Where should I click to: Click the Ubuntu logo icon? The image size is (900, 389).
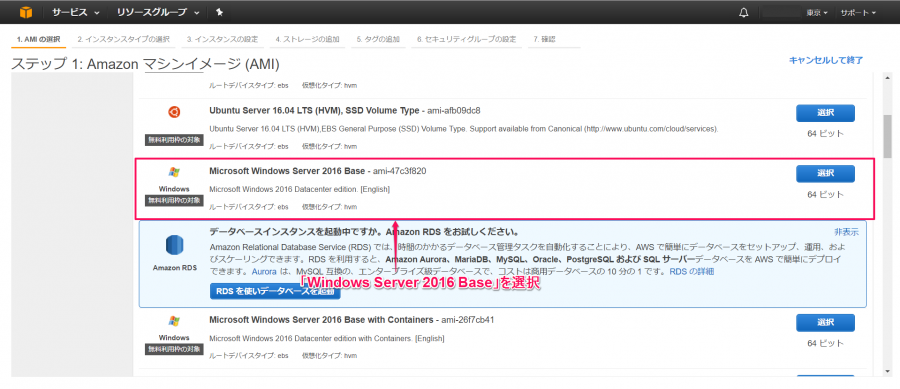(174, 112)
